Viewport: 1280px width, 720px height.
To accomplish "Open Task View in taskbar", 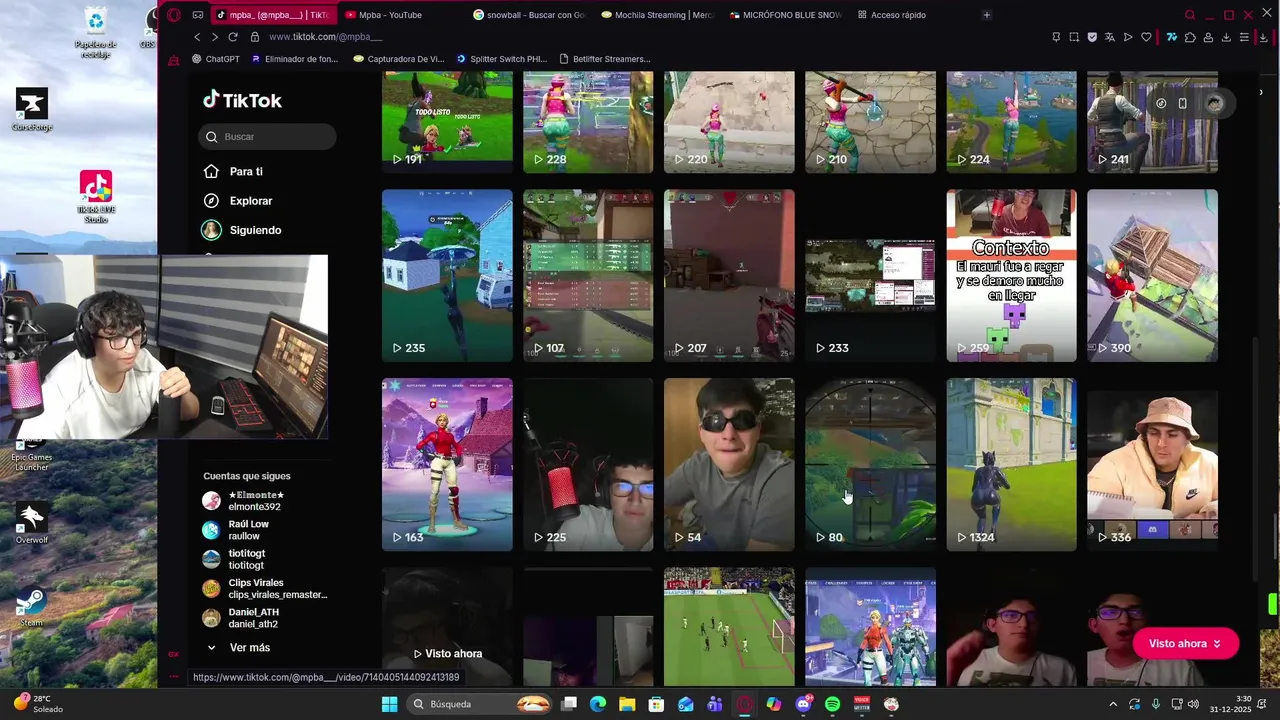I will click(569, 704).
